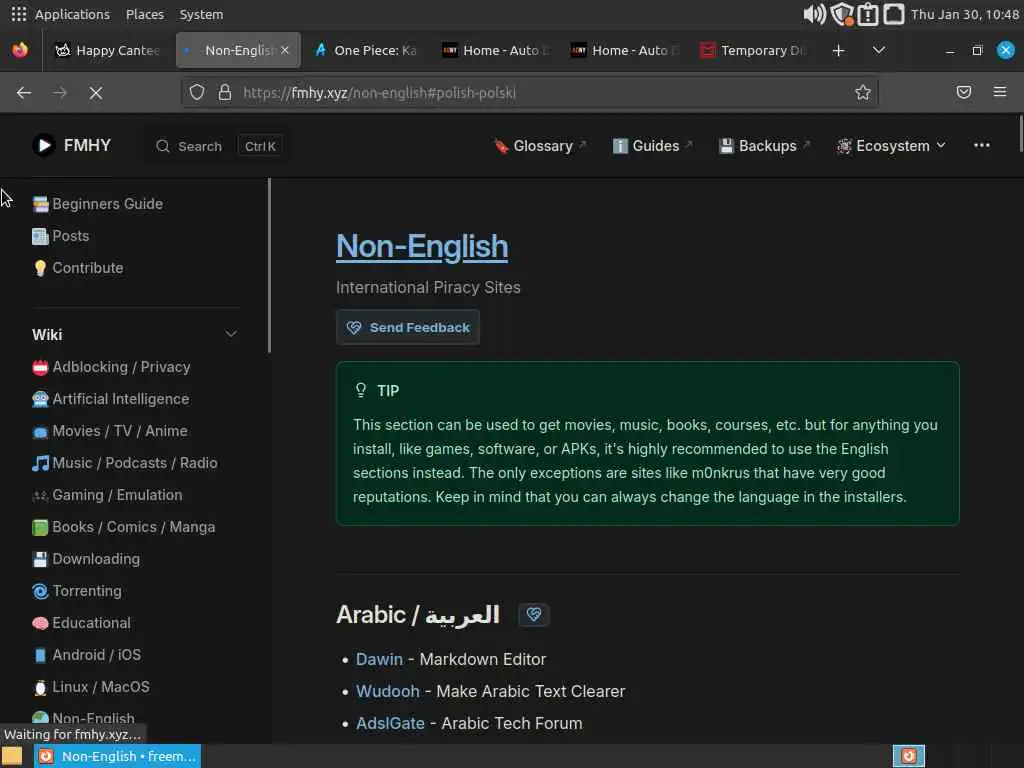The width and height of the screenshot is (1024, 768).
Task: Switch to the One Piece tab
Action: click(366, 50)
